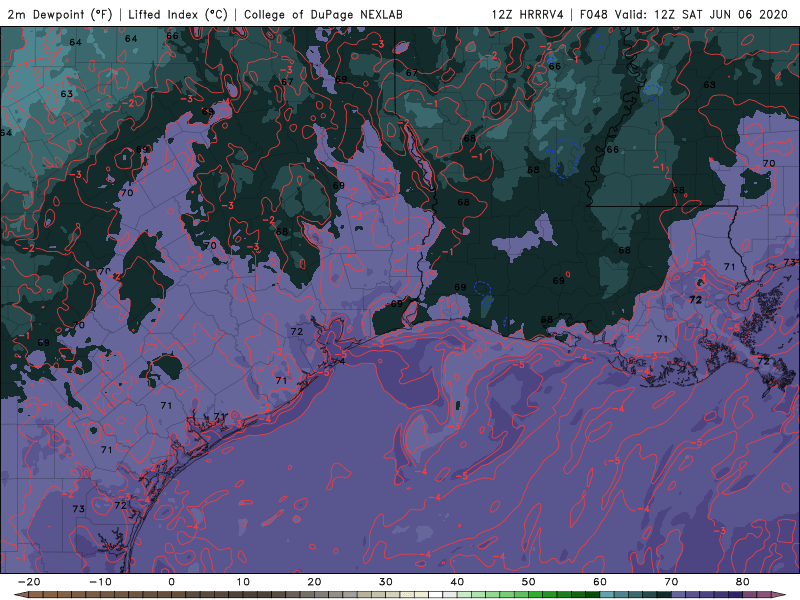Click the "Valid: 12Z SAT JUN 06 2020" text
Image resolution: width=800 pixels, height=600 pixels.
(x=702, y=14)
